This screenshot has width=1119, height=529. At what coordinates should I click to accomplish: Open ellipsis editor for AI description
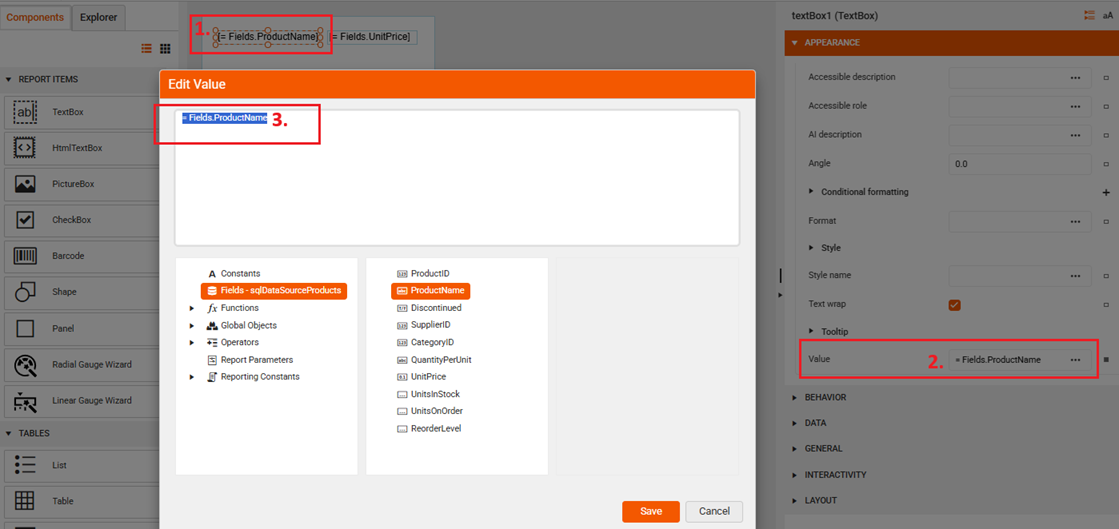[x=1075, y=134]
